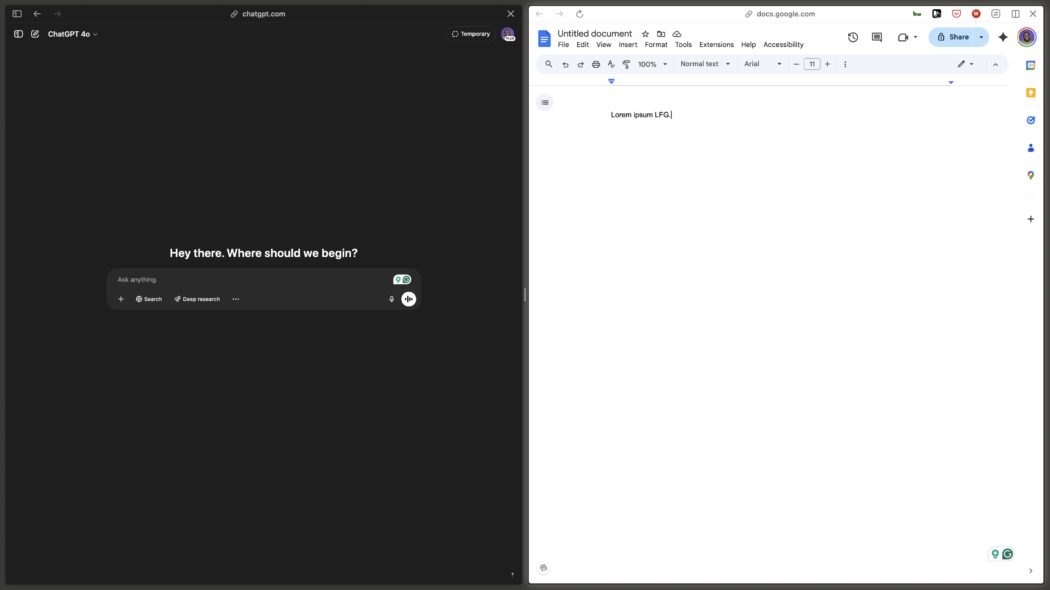The height and width of the screenshot is (590, 1050).
Task: Open the Tools menu in Docs
Action: 681,44
